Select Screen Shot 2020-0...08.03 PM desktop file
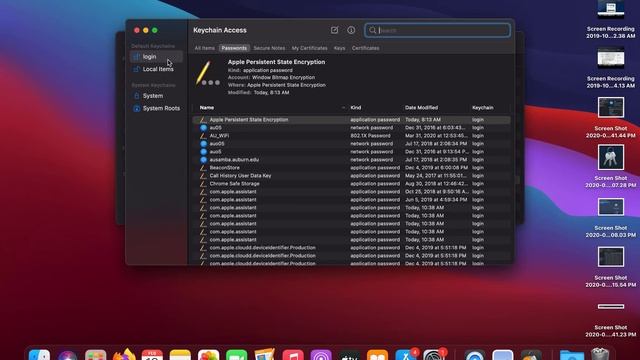Viewport: 640px width, 360px height. 611,217
